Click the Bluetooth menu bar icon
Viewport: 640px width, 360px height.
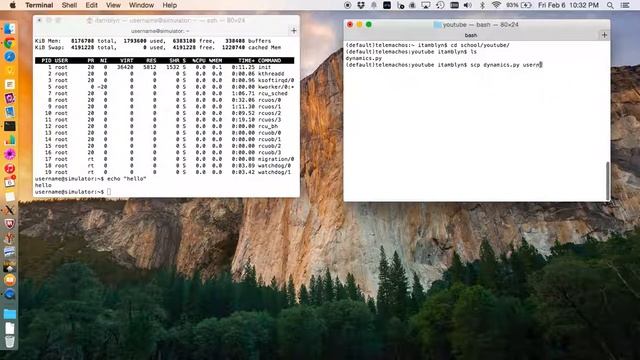[482, 5]
